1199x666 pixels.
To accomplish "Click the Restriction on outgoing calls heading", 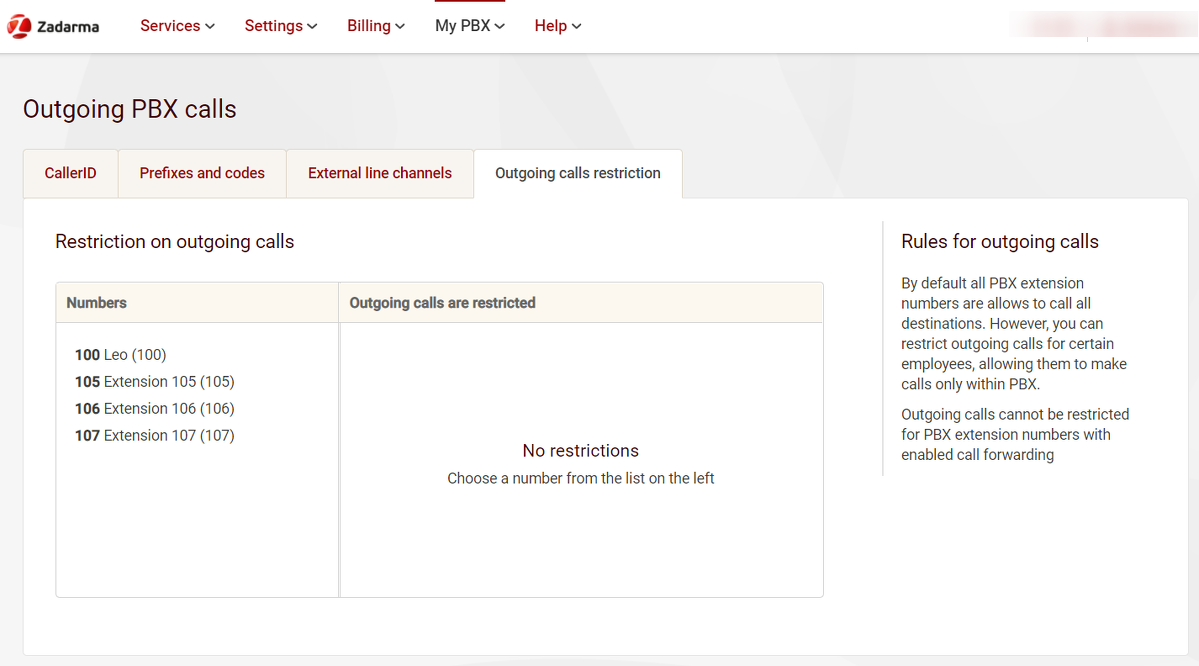I will click(x=174, y=241).
